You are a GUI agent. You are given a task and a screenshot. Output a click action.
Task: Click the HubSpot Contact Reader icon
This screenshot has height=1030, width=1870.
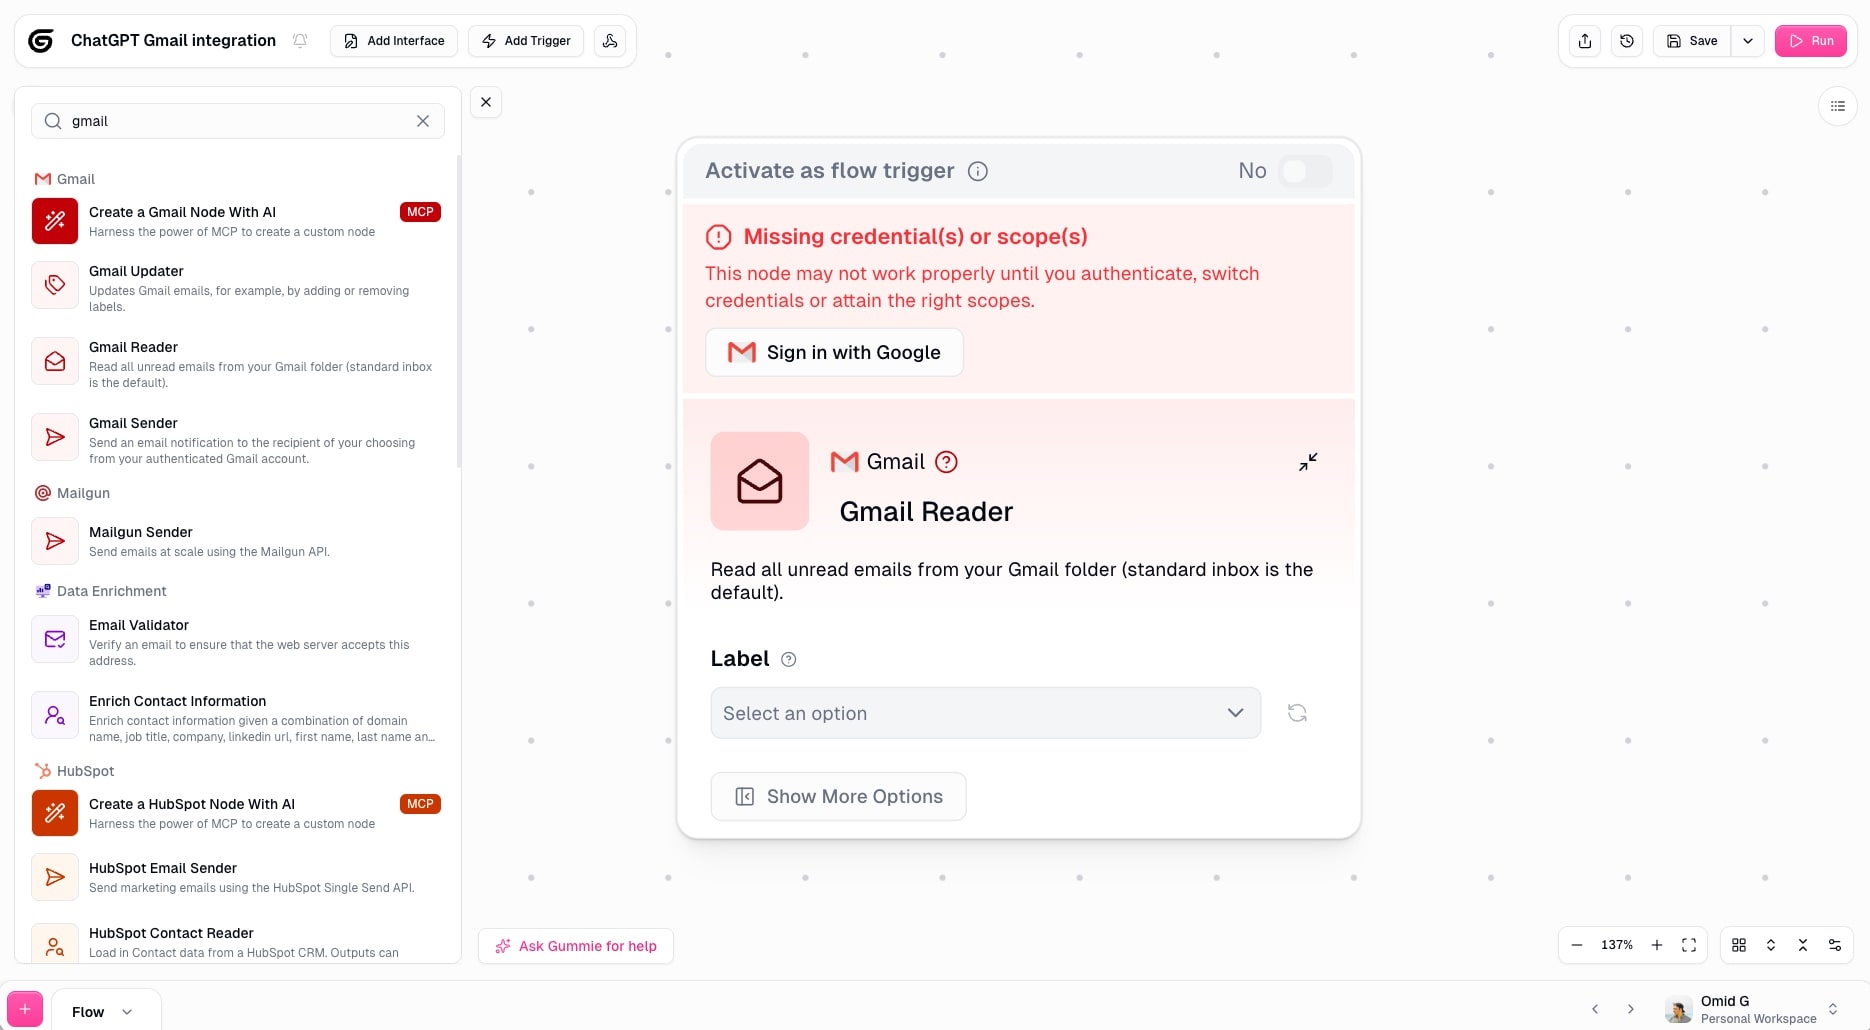(55, 944)
